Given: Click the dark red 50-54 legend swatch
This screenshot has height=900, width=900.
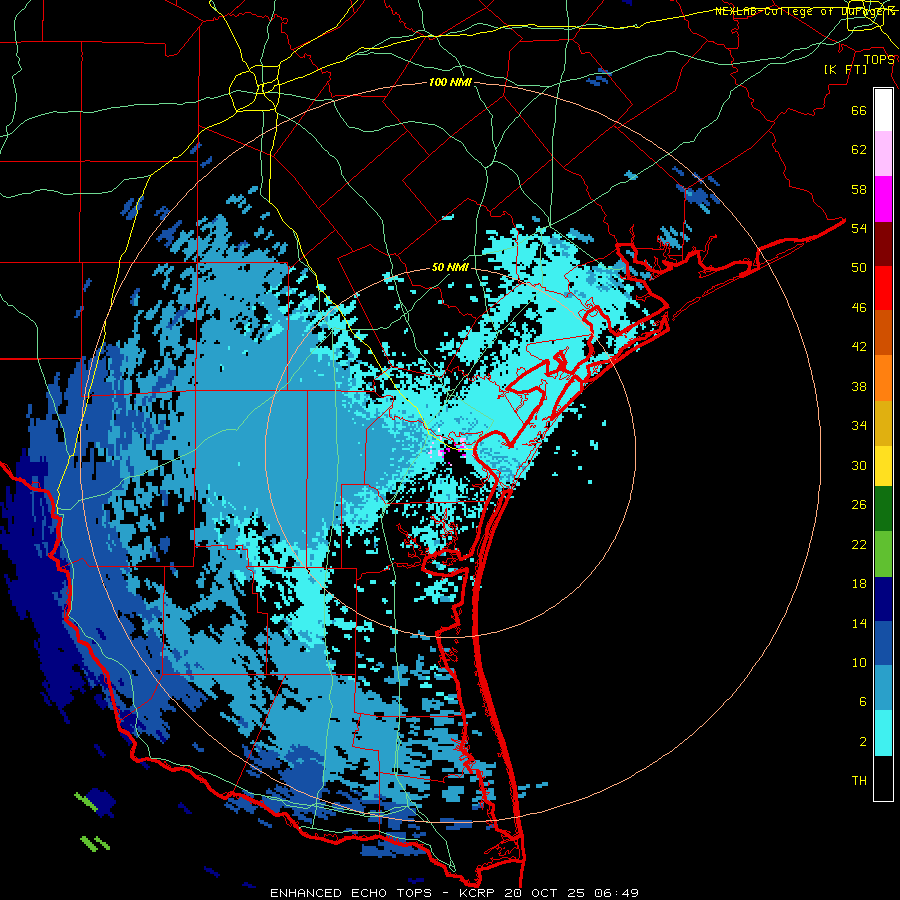Looking at the screenshot, I should [883, 244].
